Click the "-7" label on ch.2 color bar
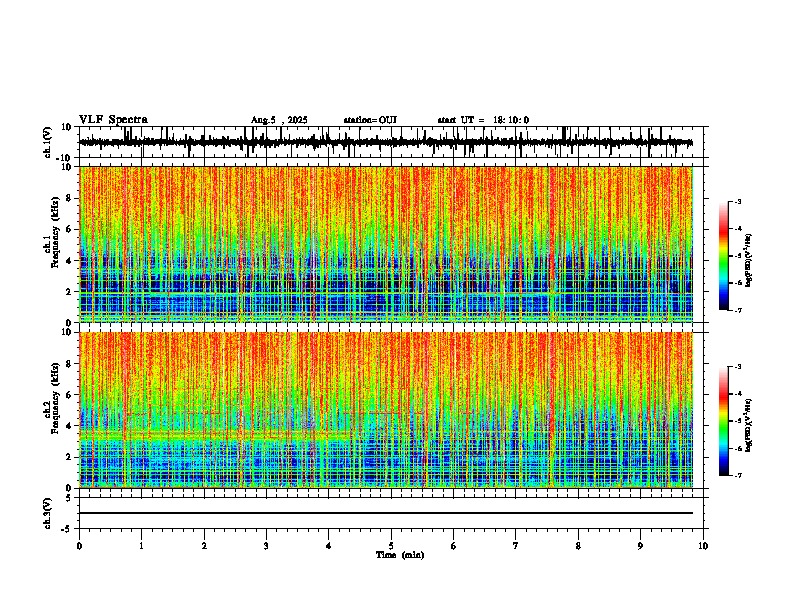This screenshot has width=792, height=612. (x=737, y=475)
